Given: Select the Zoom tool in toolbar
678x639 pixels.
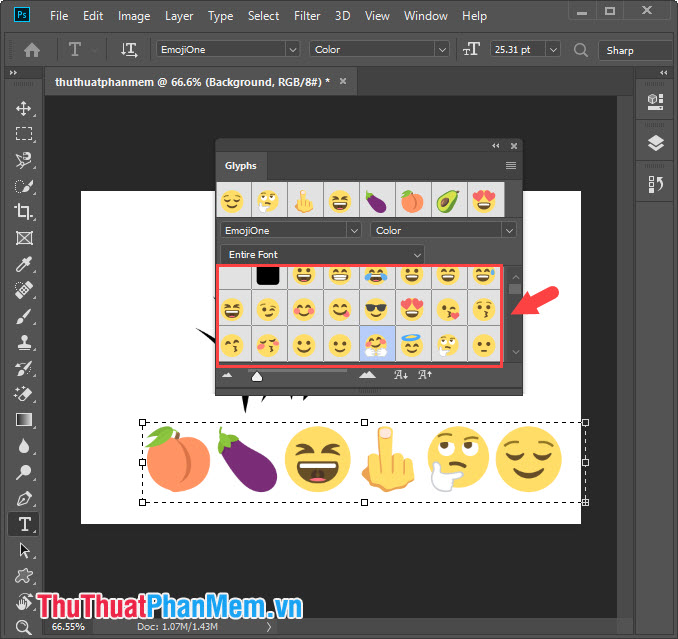Looking at the screenshot, I should tap(23, 626).
